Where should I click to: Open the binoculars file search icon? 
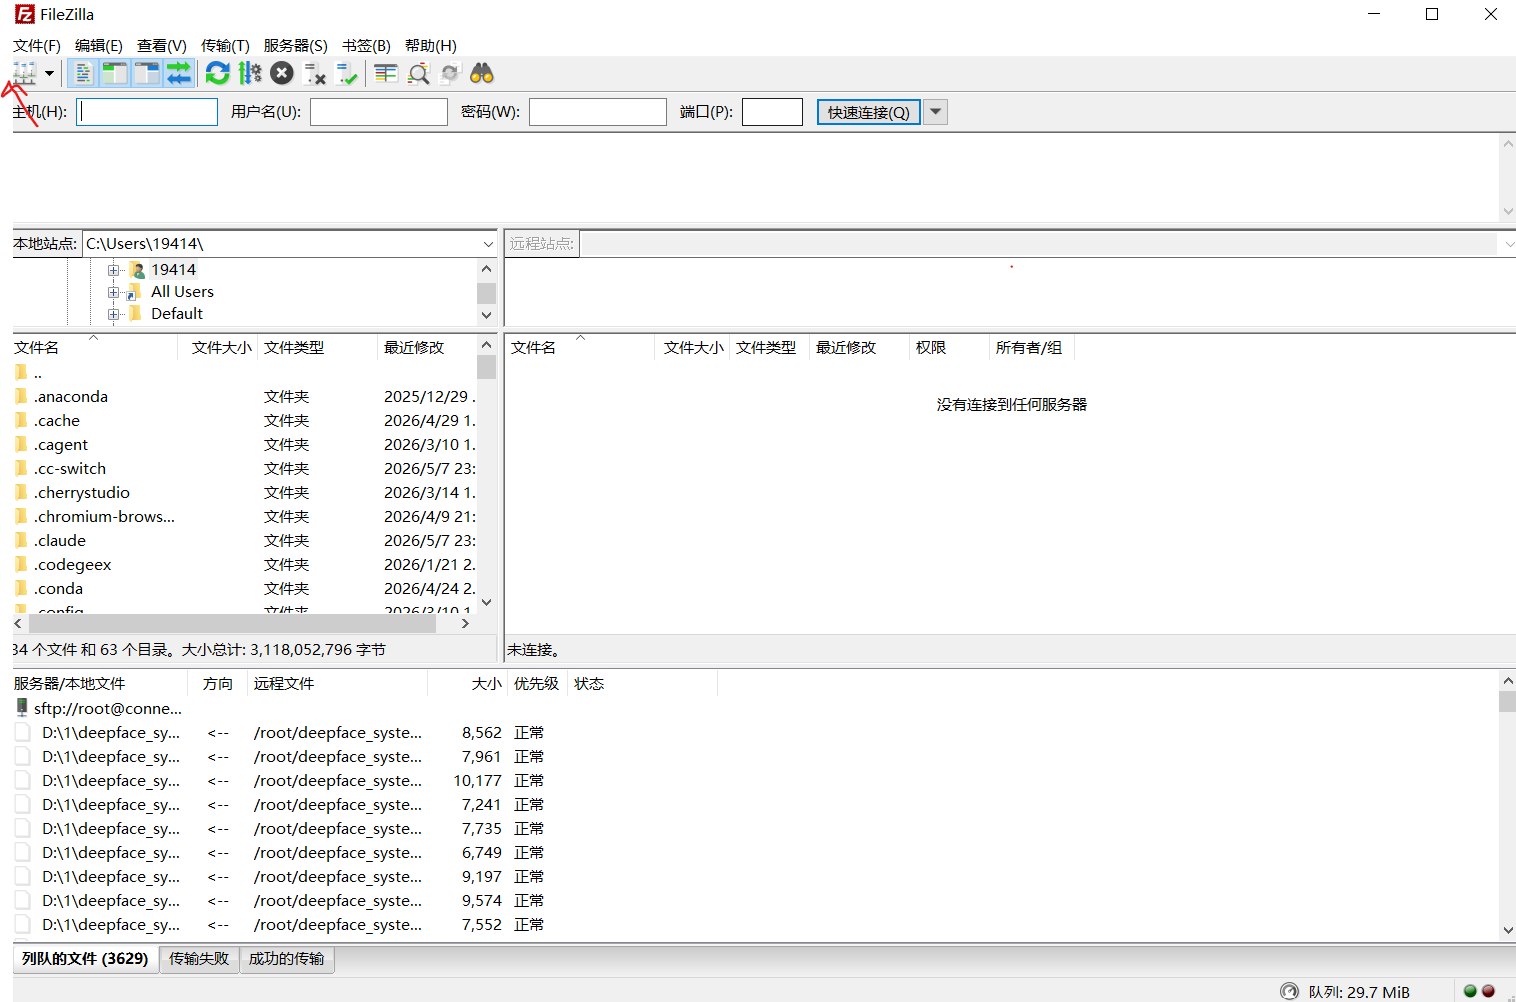(x=482, y=73)
